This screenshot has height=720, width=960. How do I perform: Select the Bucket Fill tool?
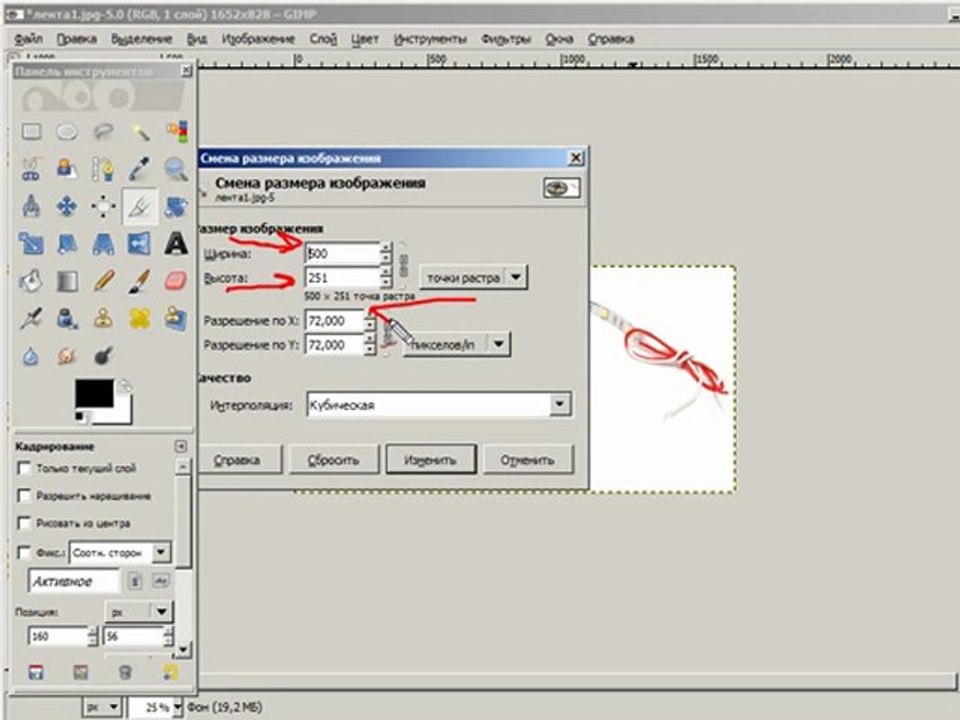[31, 281]
